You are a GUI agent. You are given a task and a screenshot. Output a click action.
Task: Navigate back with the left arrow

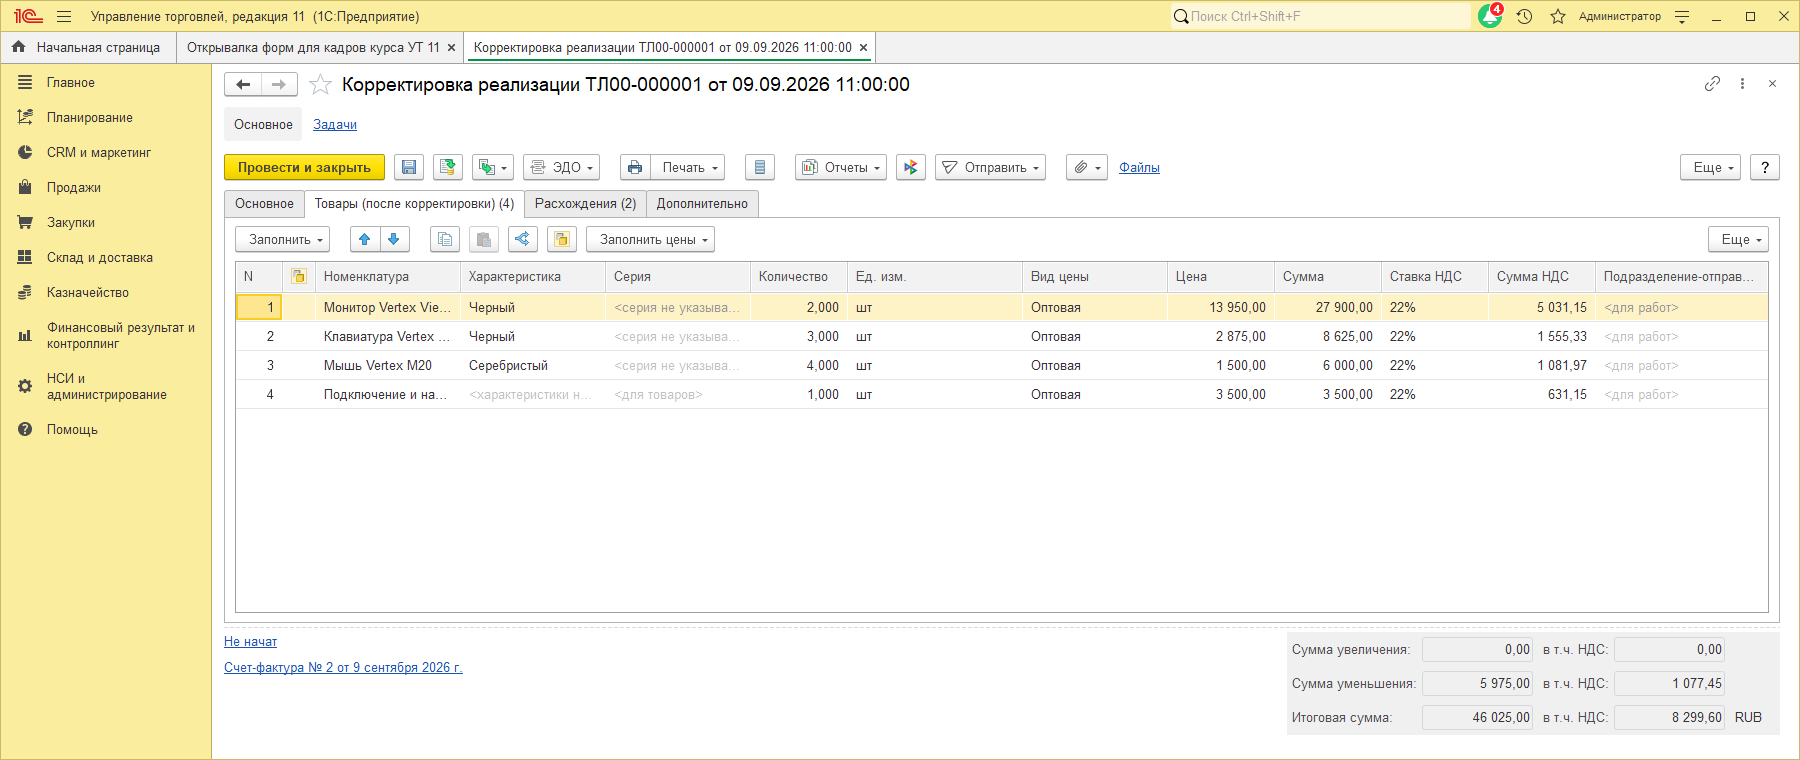coord(243,85)
